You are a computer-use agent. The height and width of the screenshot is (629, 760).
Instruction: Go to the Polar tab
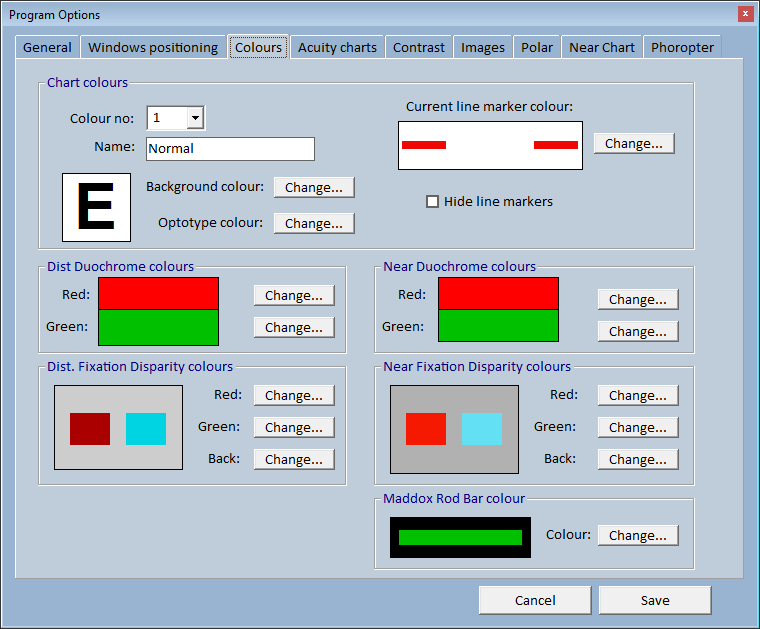(x=537, y=47)
